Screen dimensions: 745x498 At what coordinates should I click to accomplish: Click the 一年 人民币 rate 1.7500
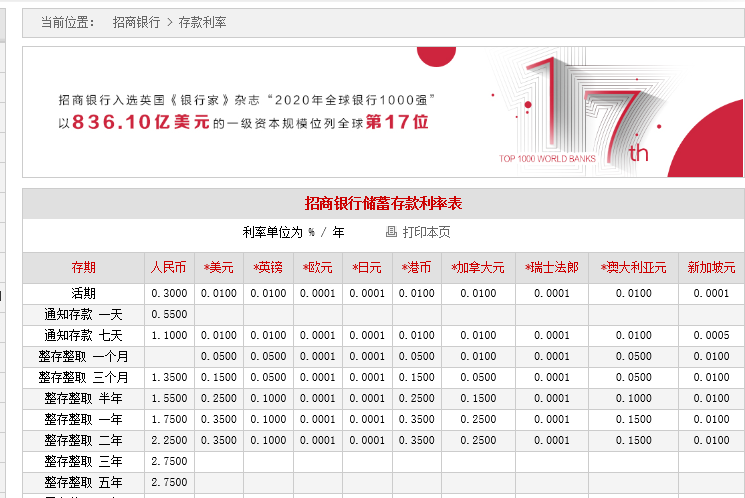169,419
